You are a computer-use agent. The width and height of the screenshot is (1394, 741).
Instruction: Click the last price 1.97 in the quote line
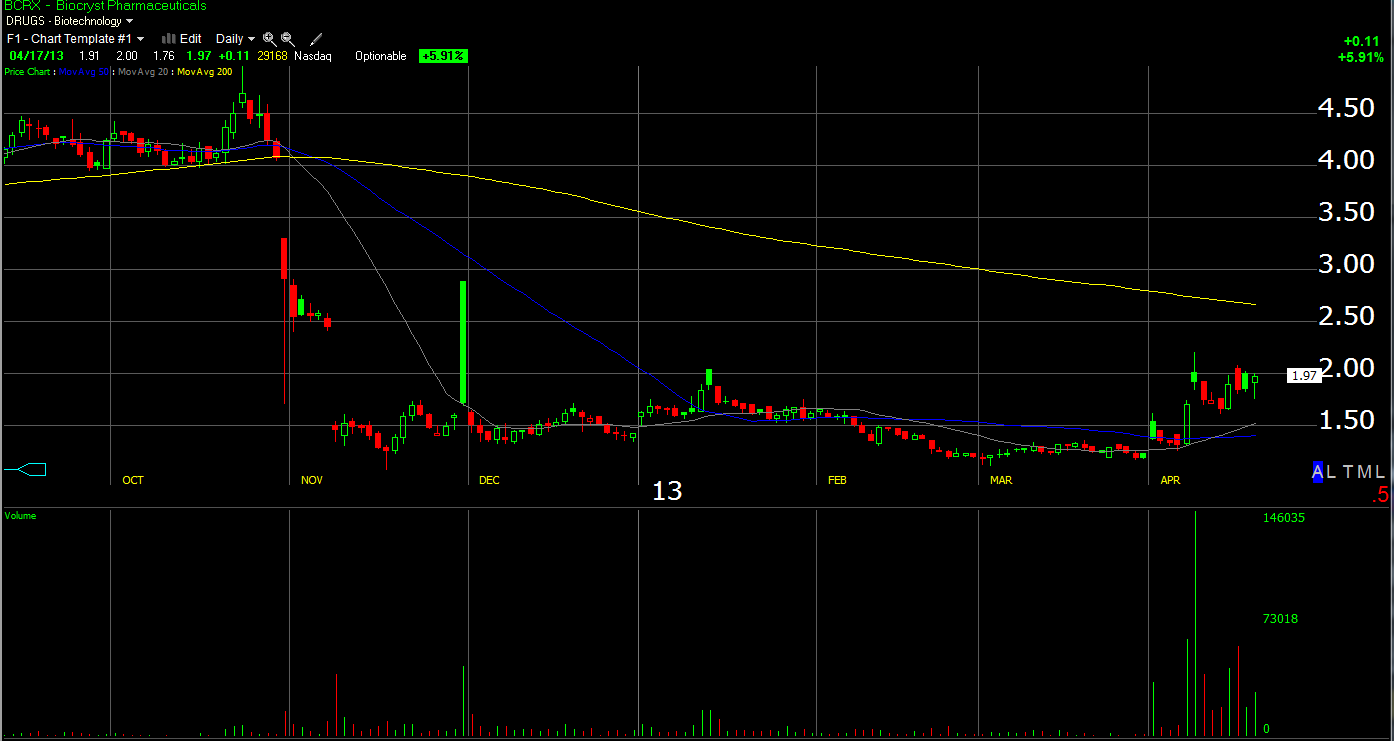(x=198, y=56)
